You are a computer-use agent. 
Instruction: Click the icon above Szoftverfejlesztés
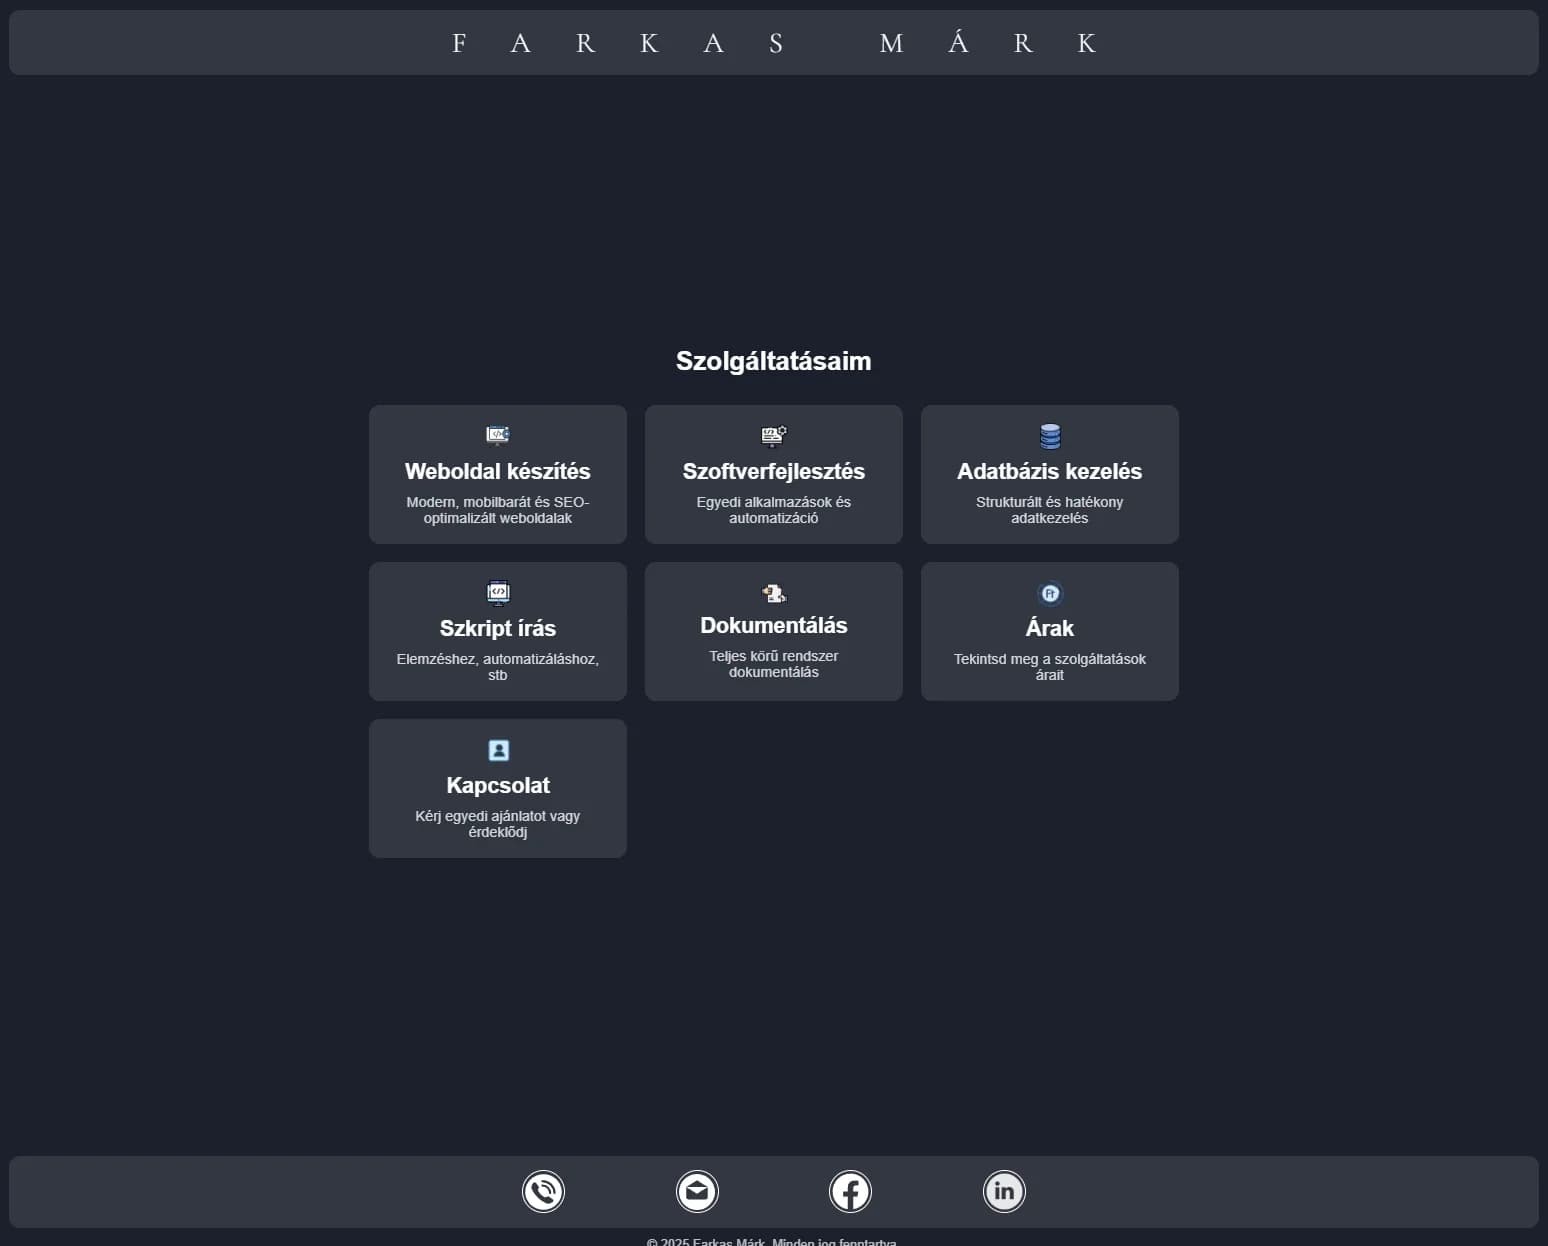click(774, 435)
